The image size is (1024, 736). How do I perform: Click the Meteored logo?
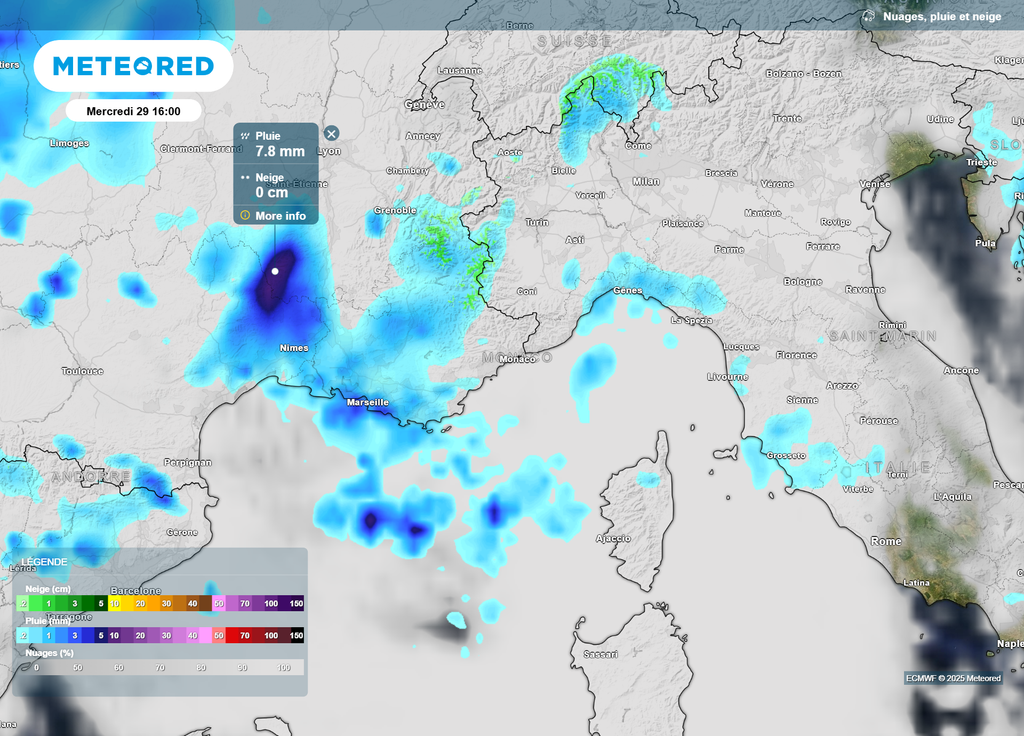(x=133, y=66)
